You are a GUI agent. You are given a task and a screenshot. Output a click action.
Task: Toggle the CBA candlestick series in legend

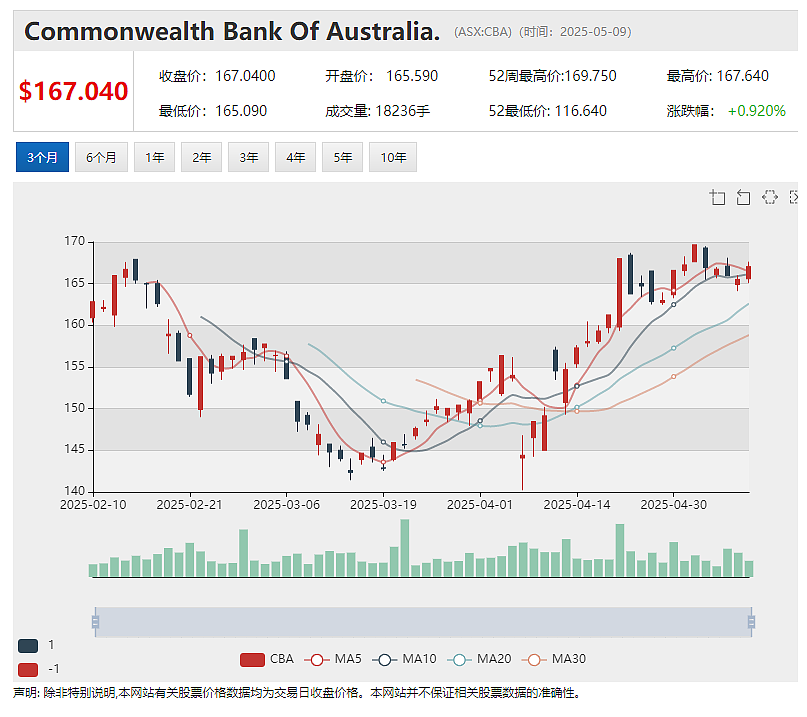tap(267, 659)
